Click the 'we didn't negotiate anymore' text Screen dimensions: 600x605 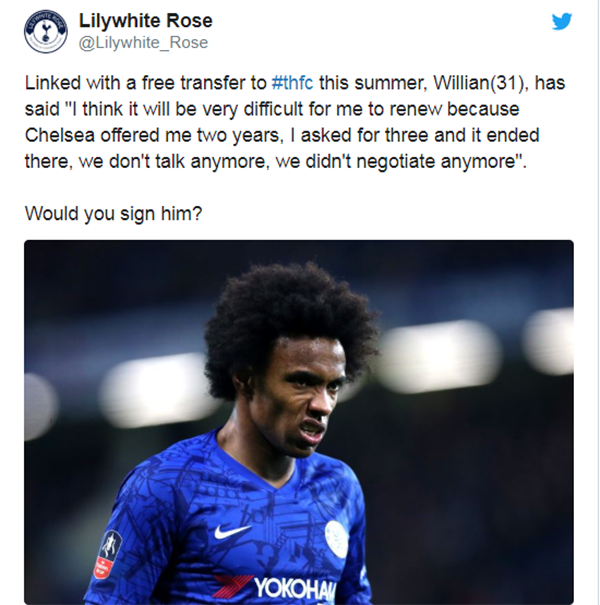pos(396,161)
